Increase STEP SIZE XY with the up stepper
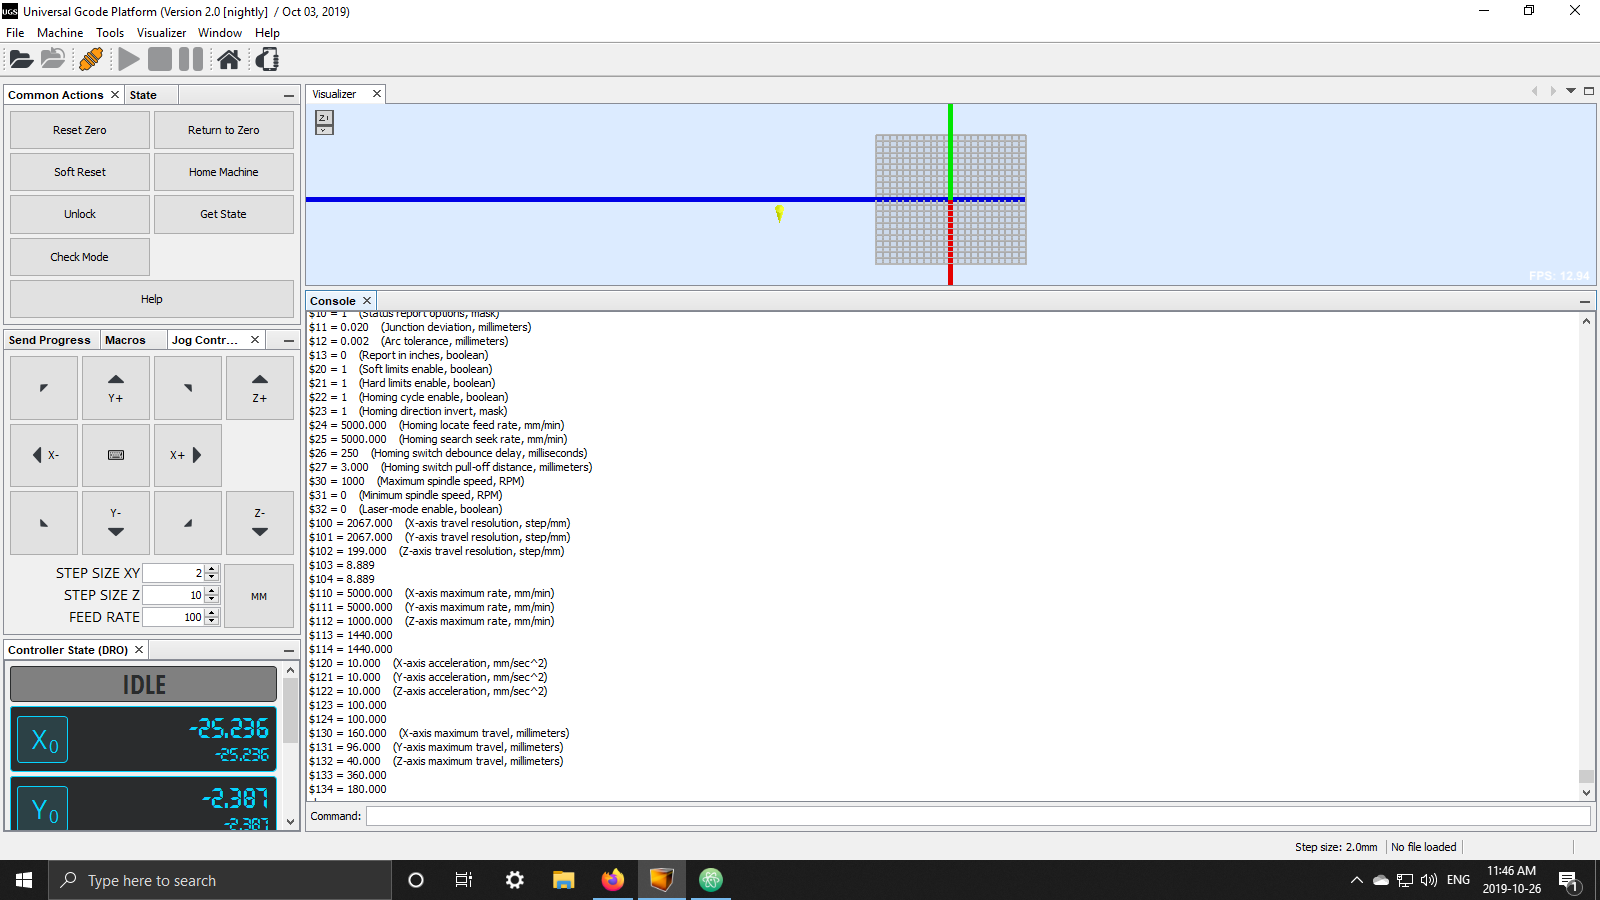1600x900 pixels. click(x=211, y=568)
